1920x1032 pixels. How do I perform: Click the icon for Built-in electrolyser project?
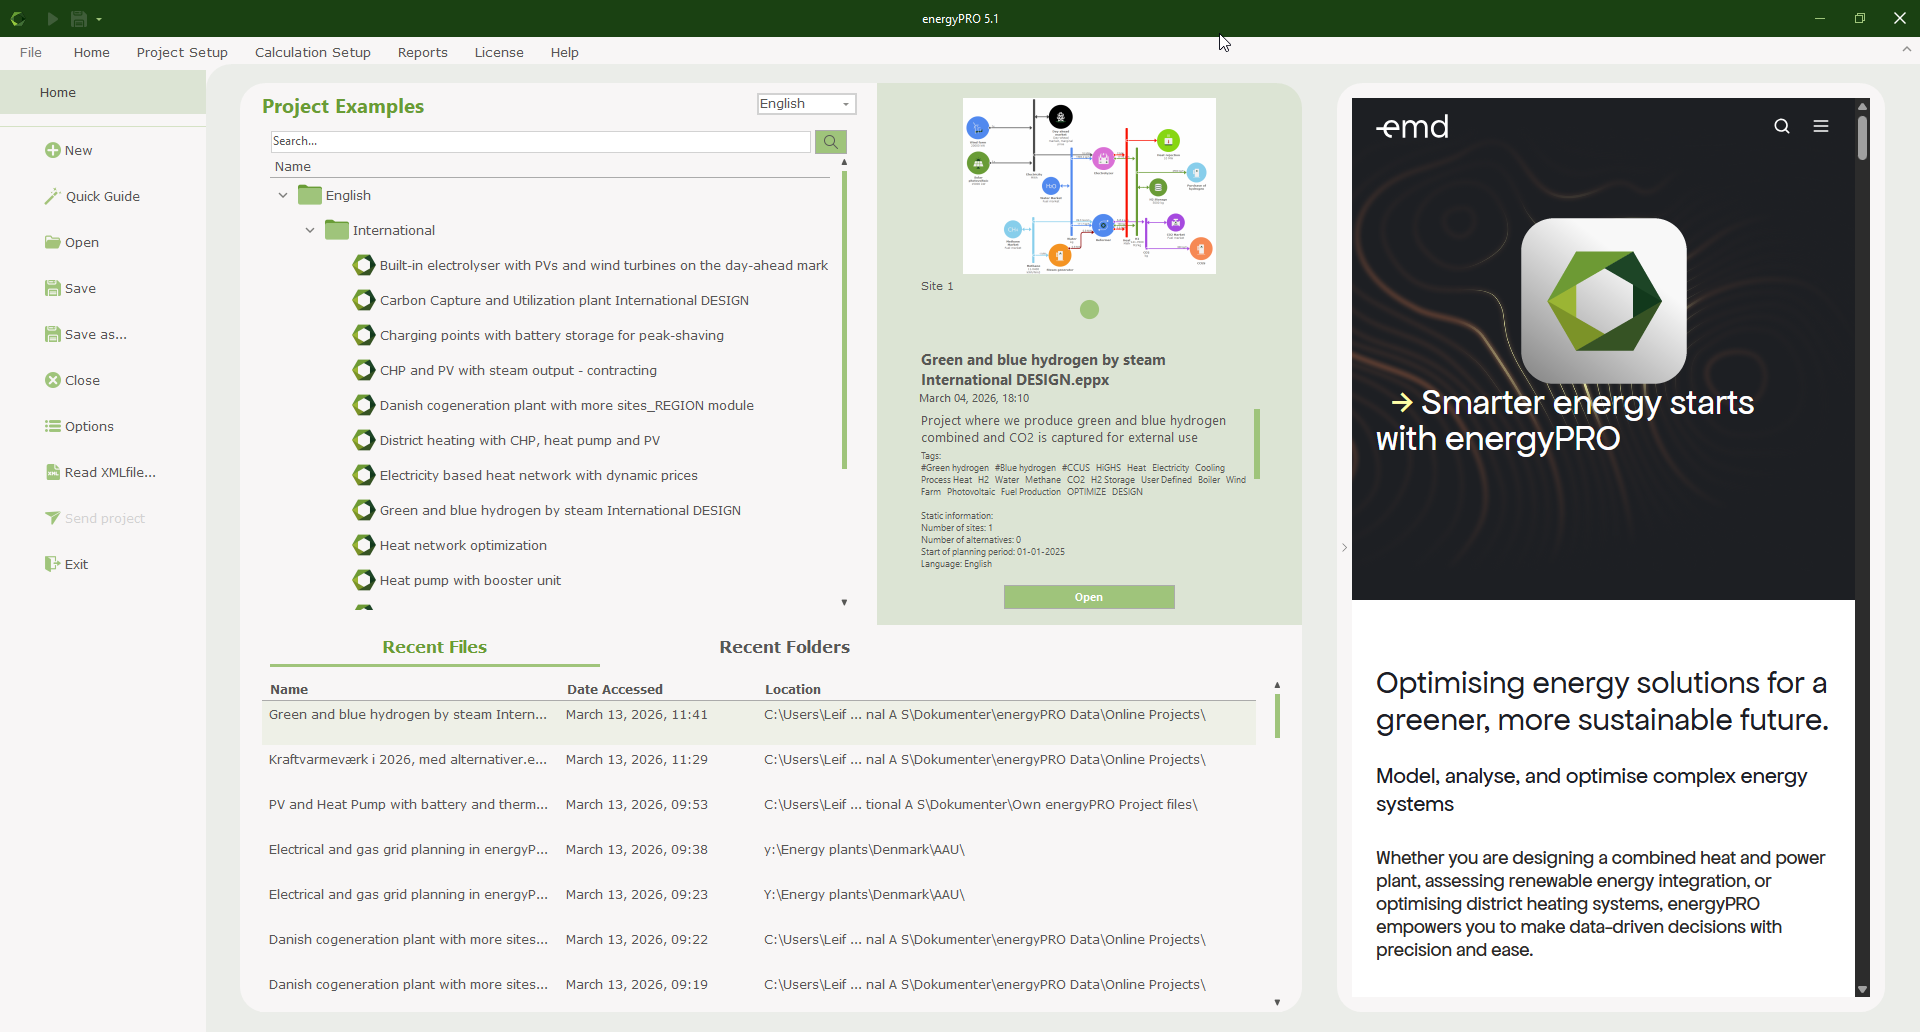click(x=364, y=265)
